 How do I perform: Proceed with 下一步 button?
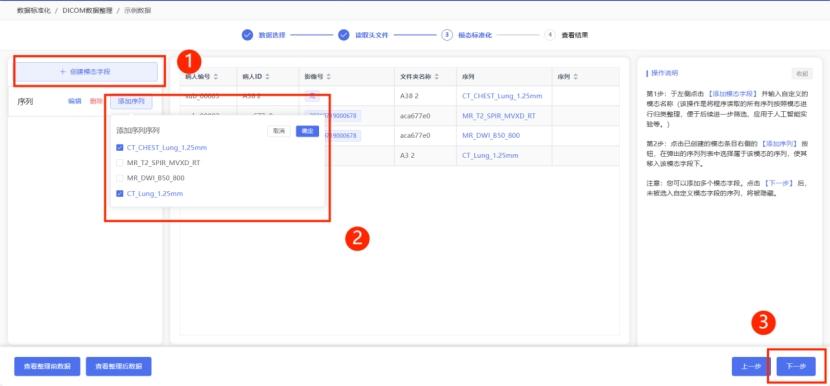click(796, 366)
